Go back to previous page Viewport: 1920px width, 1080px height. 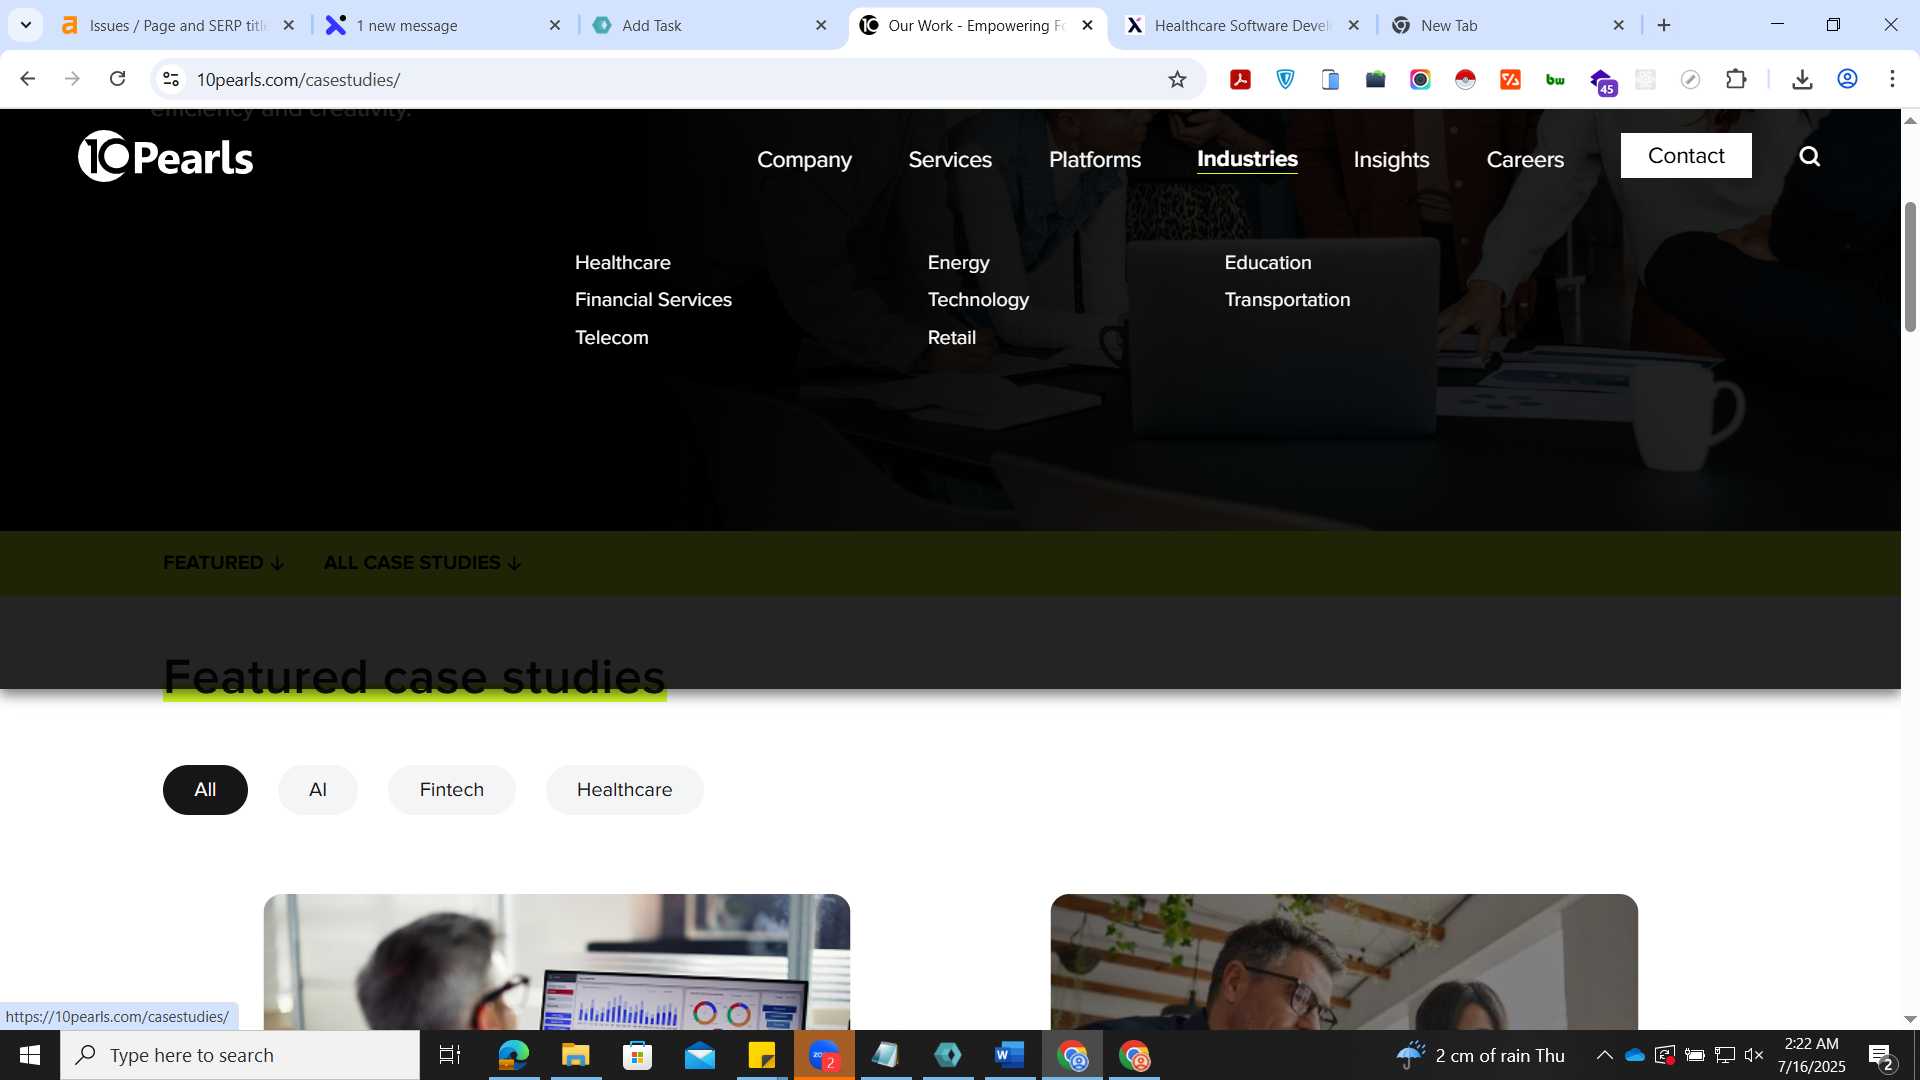[28, 79]
